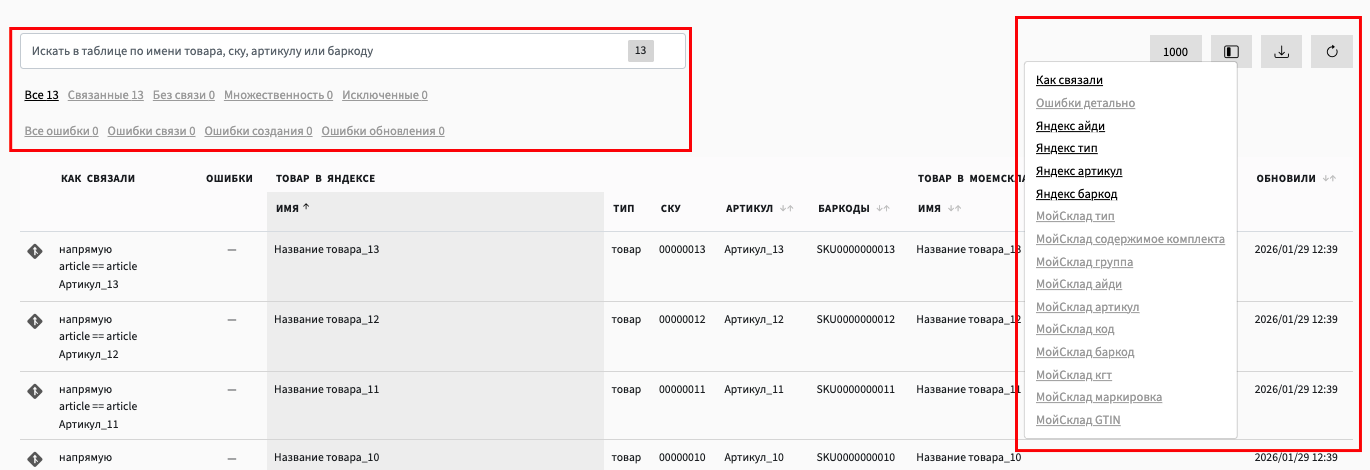
Task: Click Ошибки обновления 0 link
Action: tap(383, 131)
